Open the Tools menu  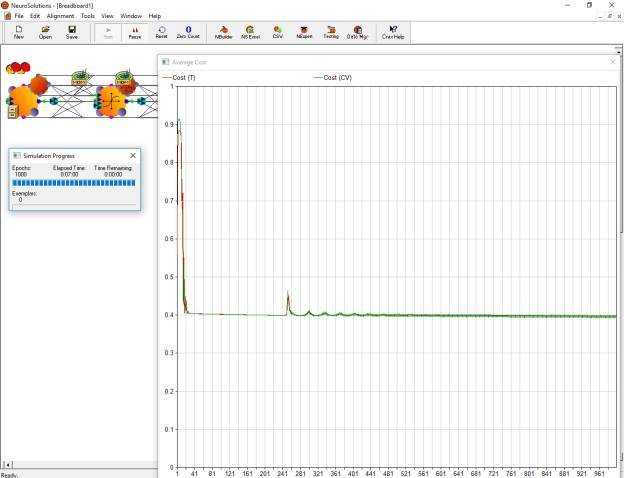point(88,16)
